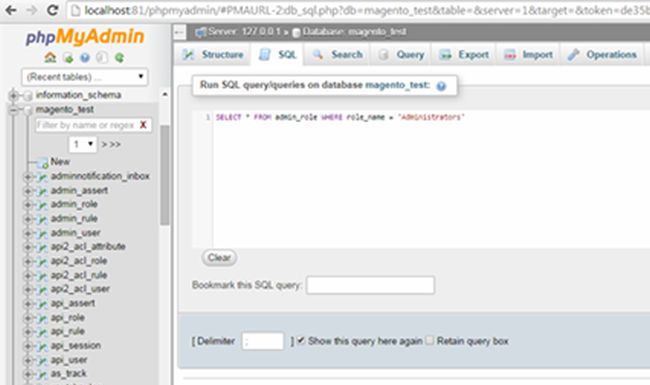The width and height of the screenshot is (650, 385).
Task: Open SQL help icon next to magento_test
Action: [441, 86]
